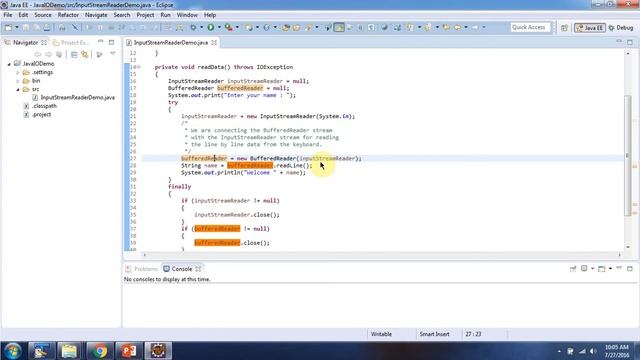
Task: Collapse the JavaIODemo project node
Action: (x=9, y=64)
